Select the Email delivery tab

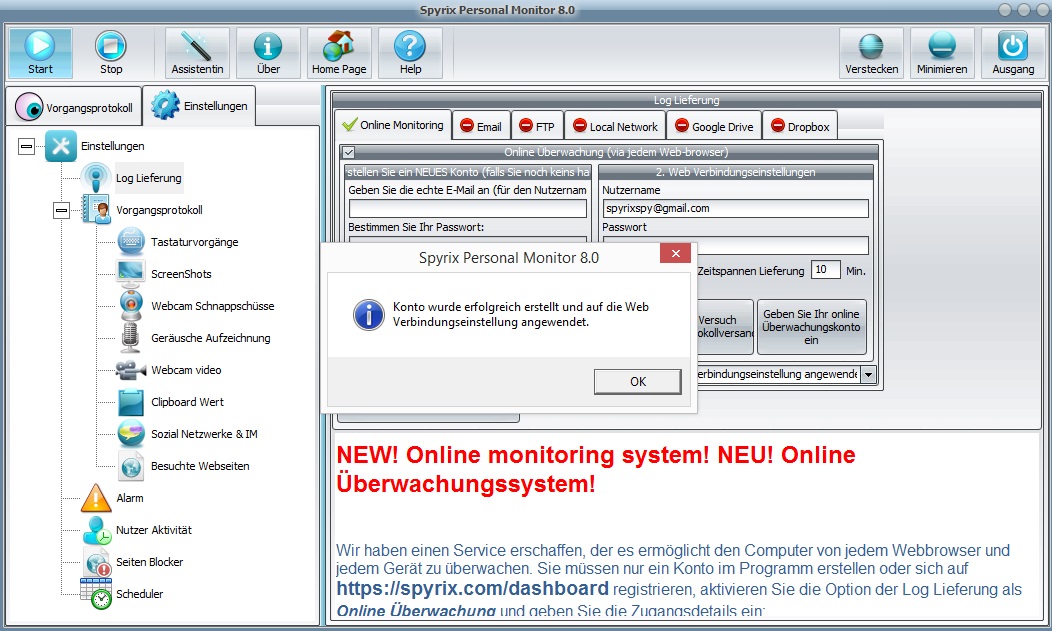[482, 126]
